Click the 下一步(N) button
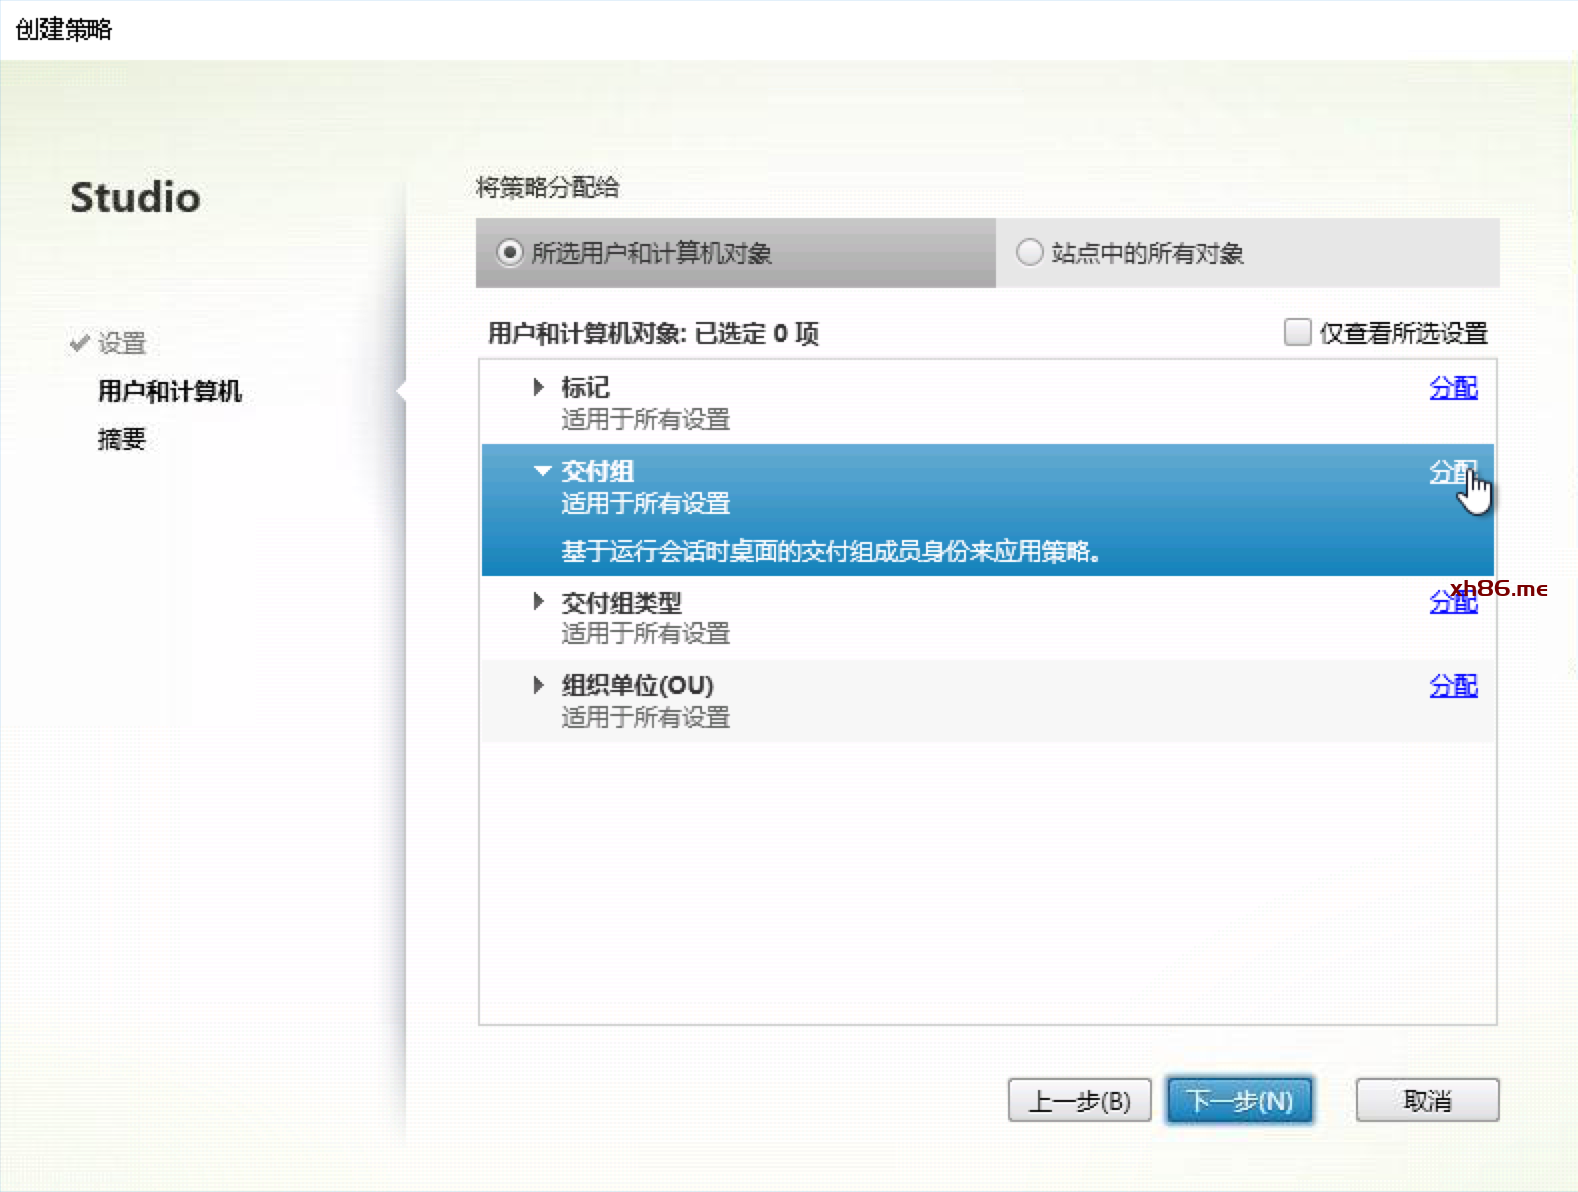Image resolution: width=1578 pixels, height=1192 pixels. [1239, 1100]
